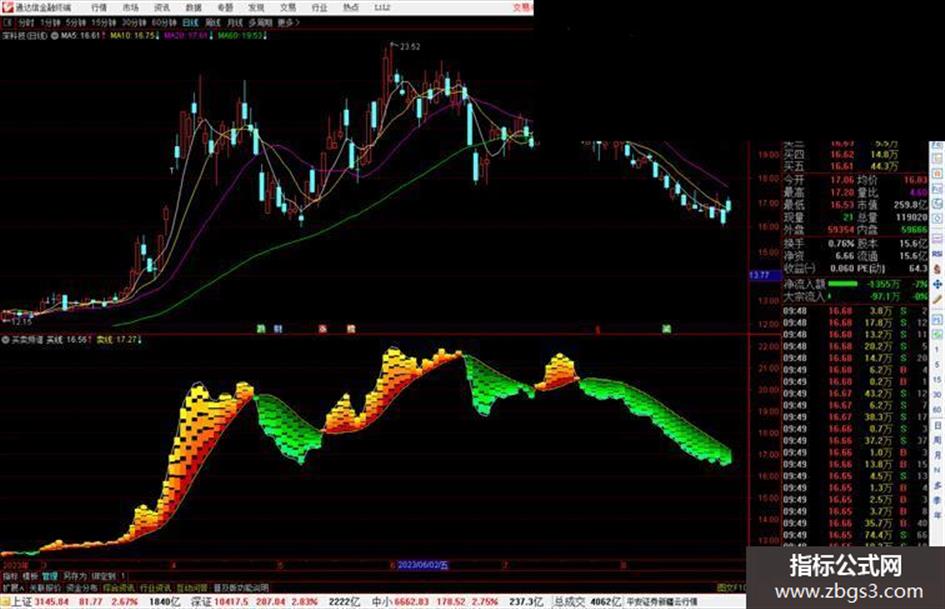Click the 中小 index status entry
The width and height of the screenshot is (945, 609).
click(x=457, y=602)
